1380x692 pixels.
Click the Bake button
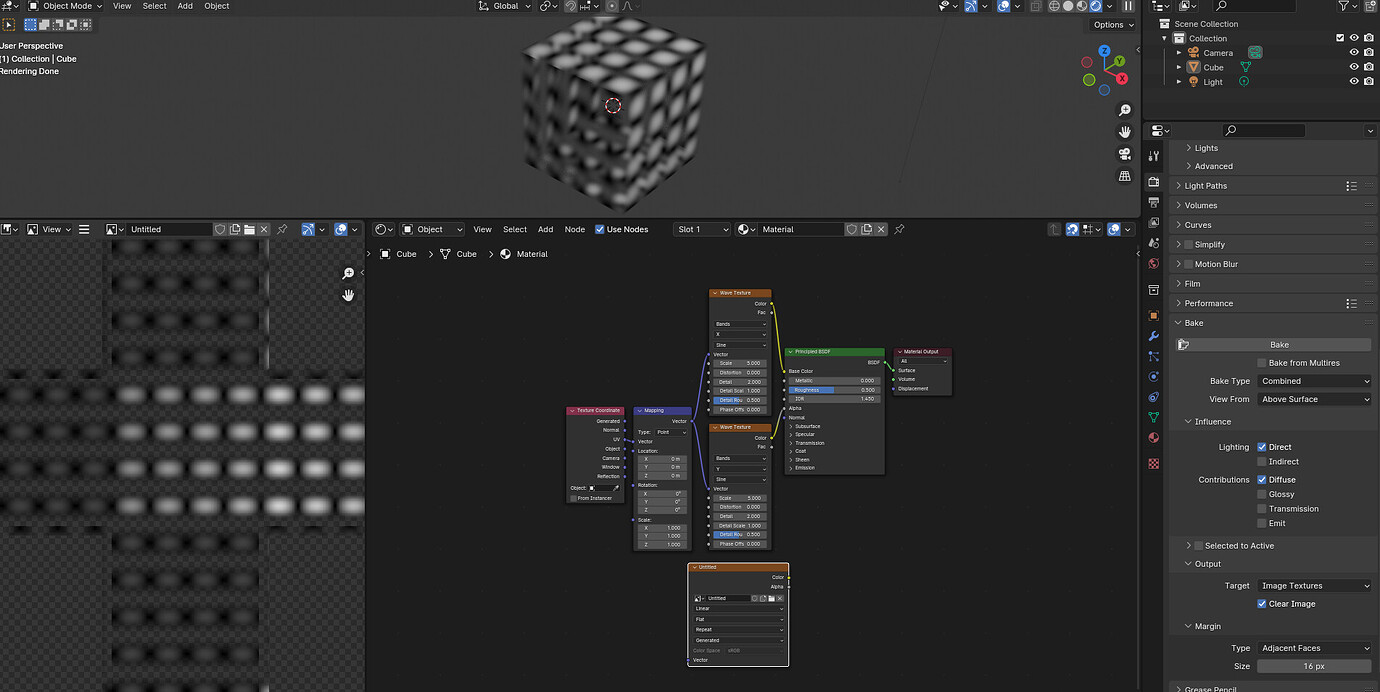tap(1279, 344)
